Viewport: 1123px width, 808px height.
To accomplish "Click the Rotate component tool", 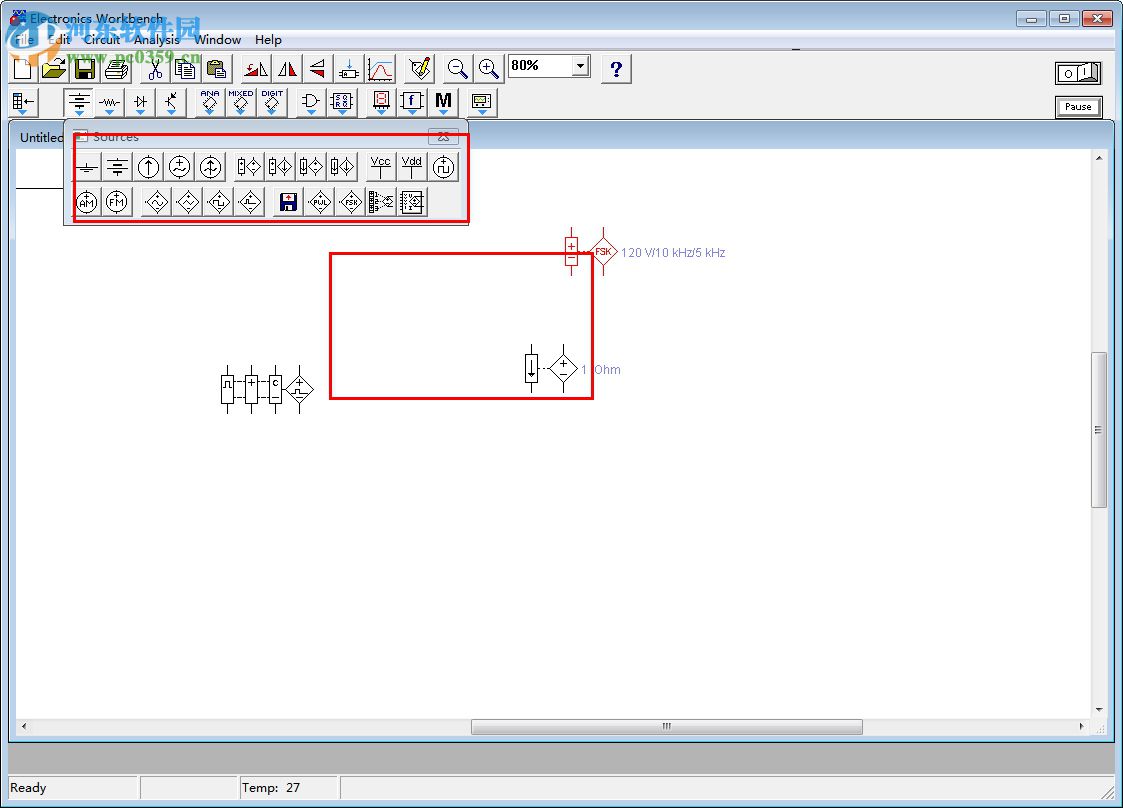I will (x=253, y=68).
